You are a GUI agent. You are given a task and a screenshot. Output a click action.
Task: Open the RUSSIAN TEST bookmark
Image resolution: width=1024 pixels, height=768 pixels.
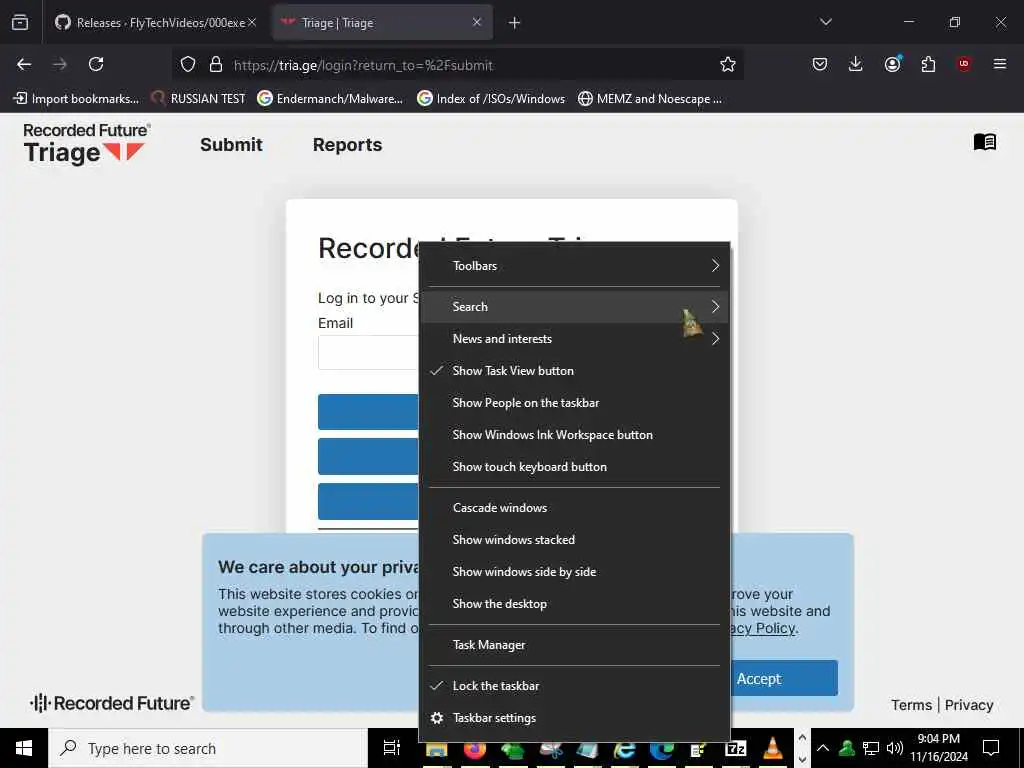(199, 99)
